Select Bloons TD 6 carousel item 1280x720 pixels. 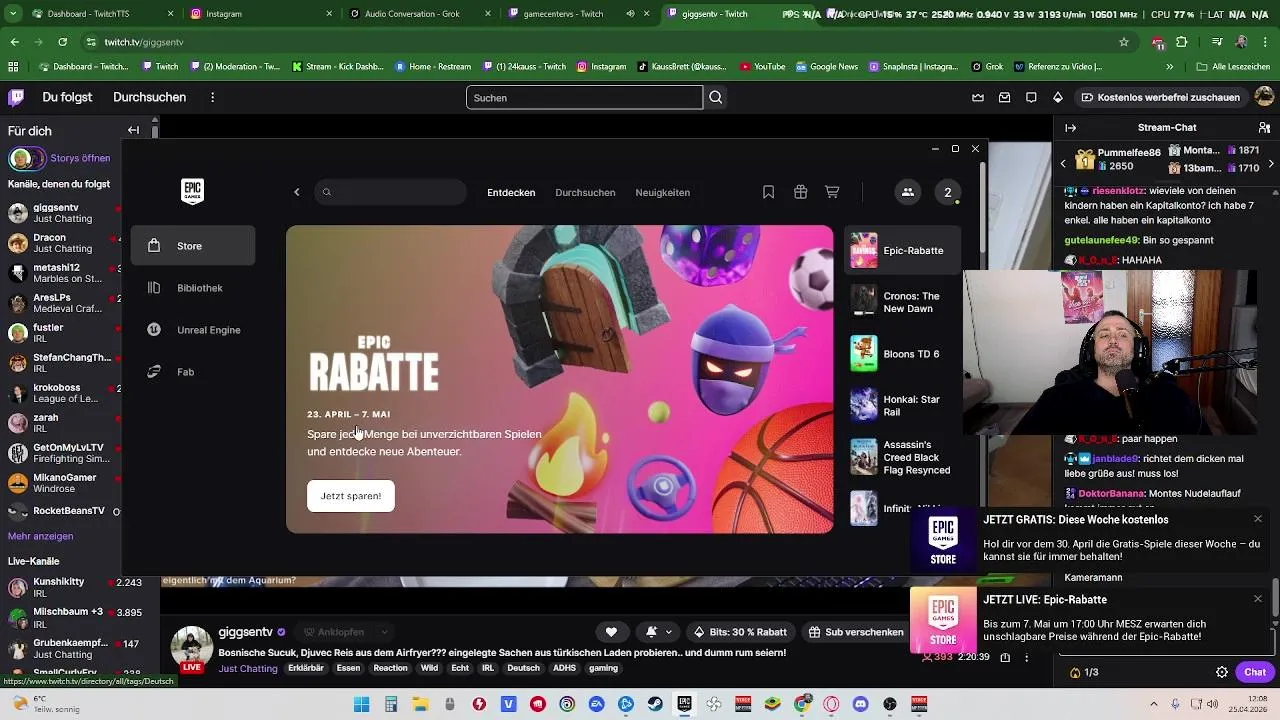pos(902,354)
